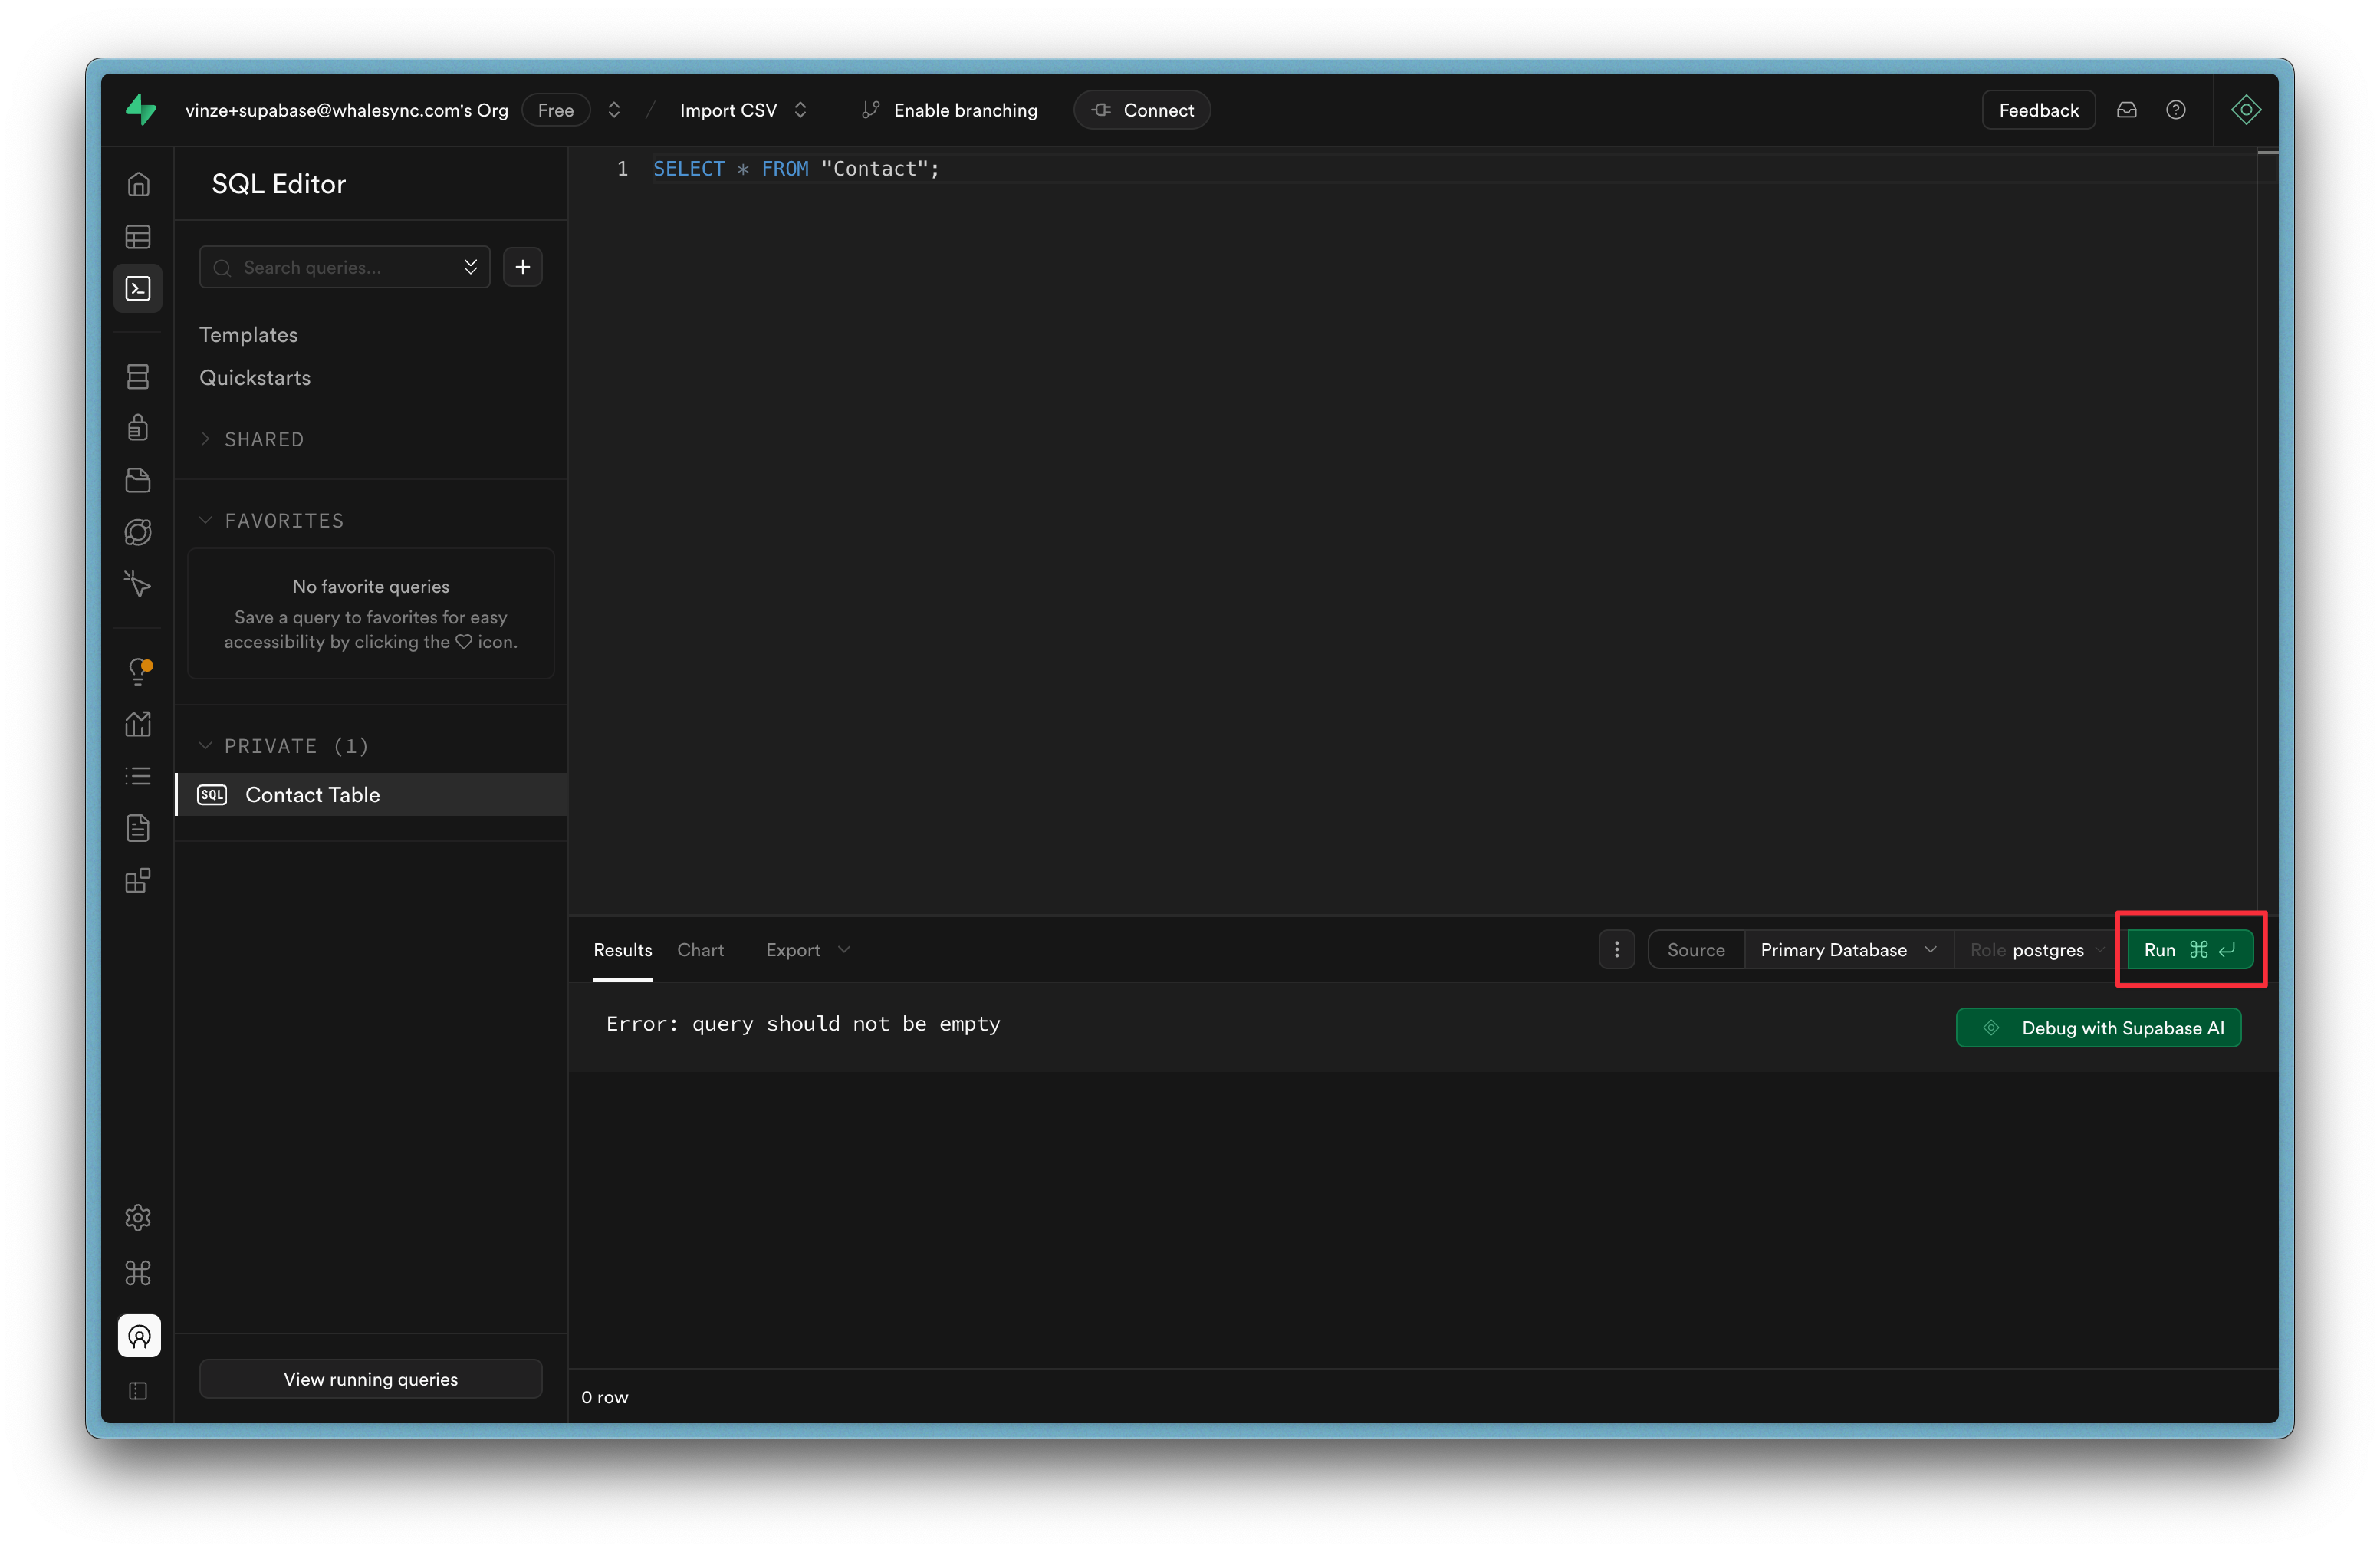Screen dimensions: 2380x1552
Task: Open the help question mark icon
Action: [x=2176, y=110]
